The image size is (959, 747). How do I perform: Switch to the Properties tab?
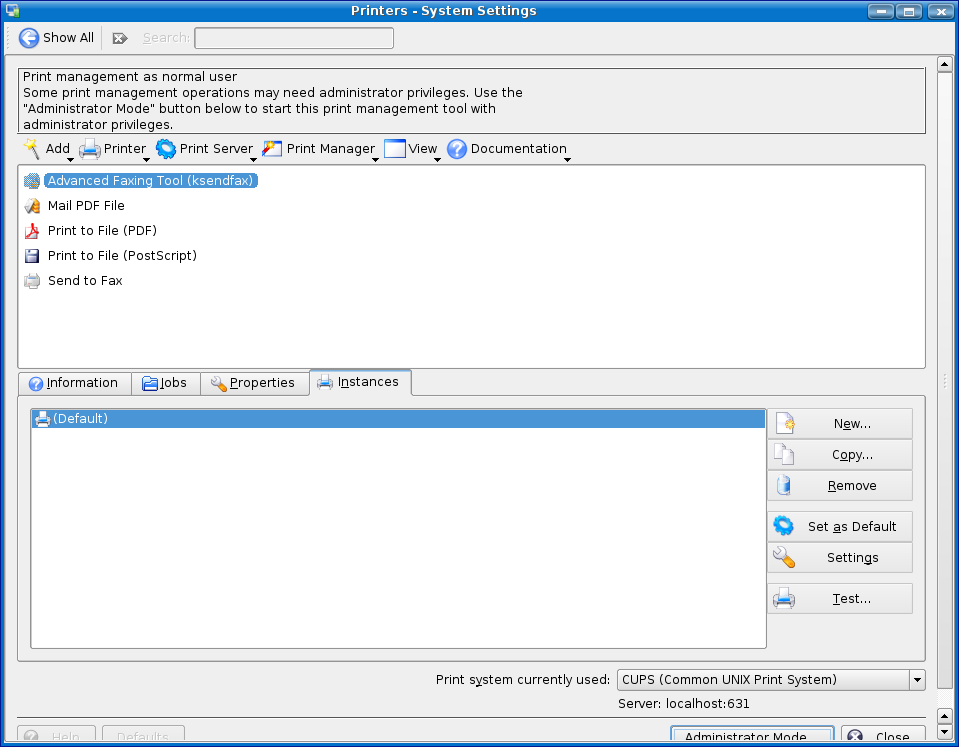254,383
